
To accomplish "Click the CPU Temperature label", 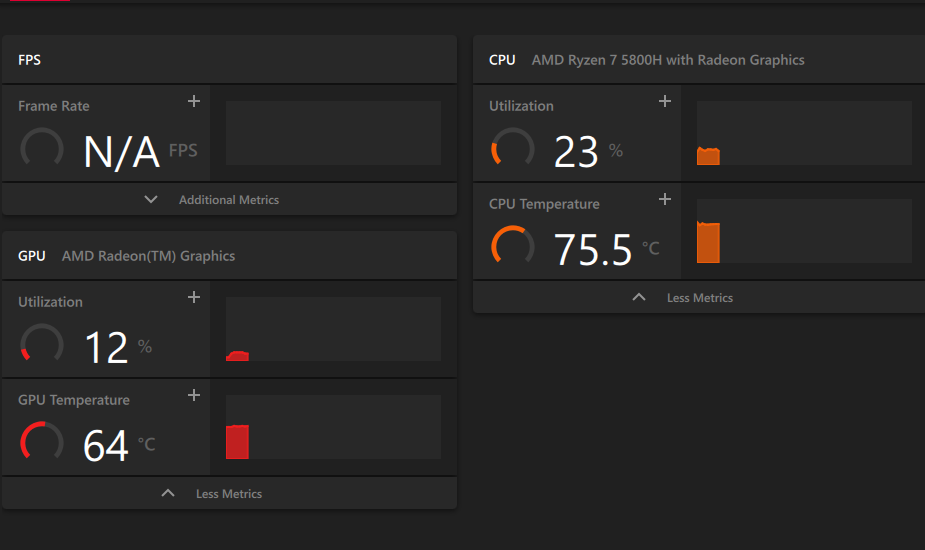I will pos(544,204).
